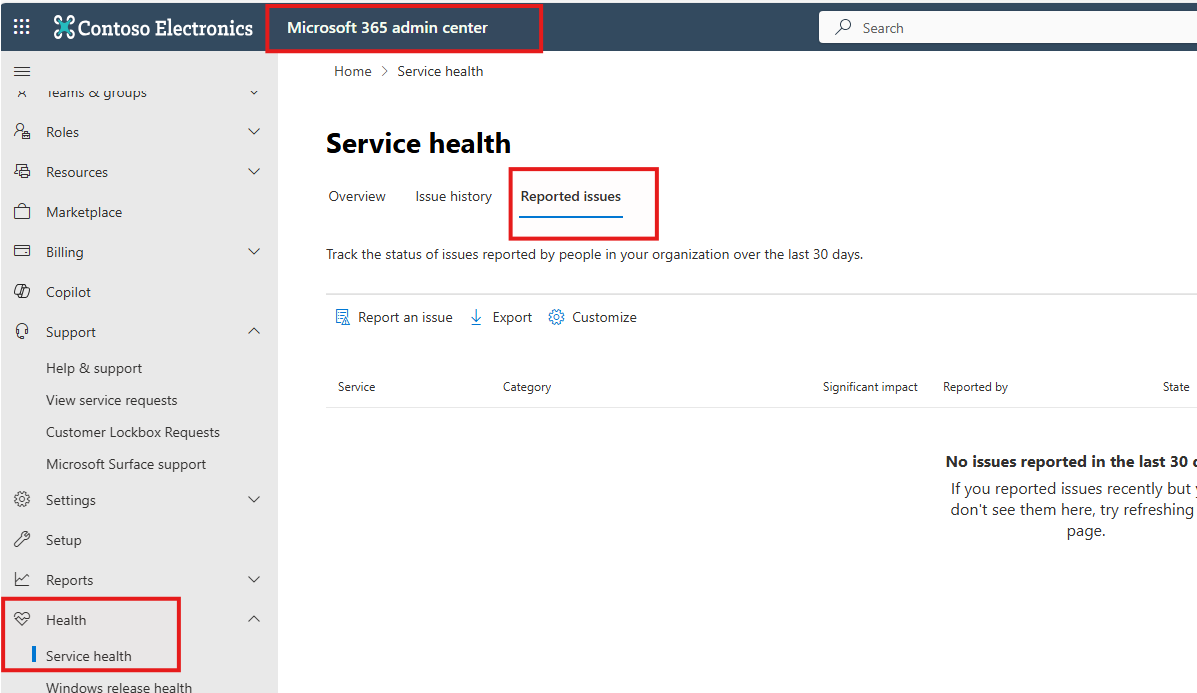Click the Contoso Electronics logo

(x=153, y=27)
